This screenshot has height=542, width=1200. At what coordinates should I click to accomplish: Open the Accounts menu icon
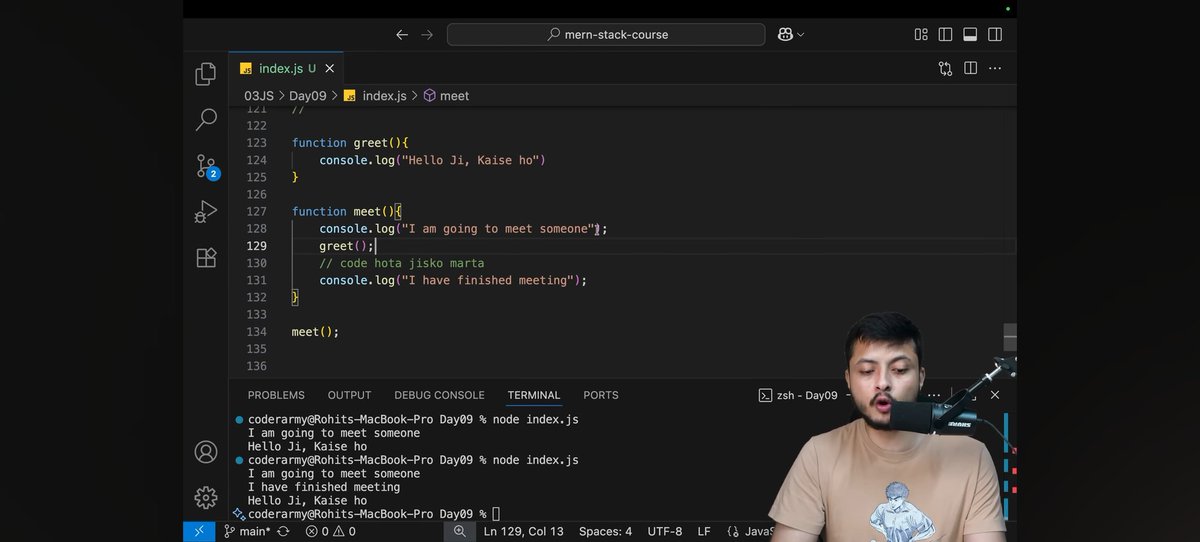[206, 452]
